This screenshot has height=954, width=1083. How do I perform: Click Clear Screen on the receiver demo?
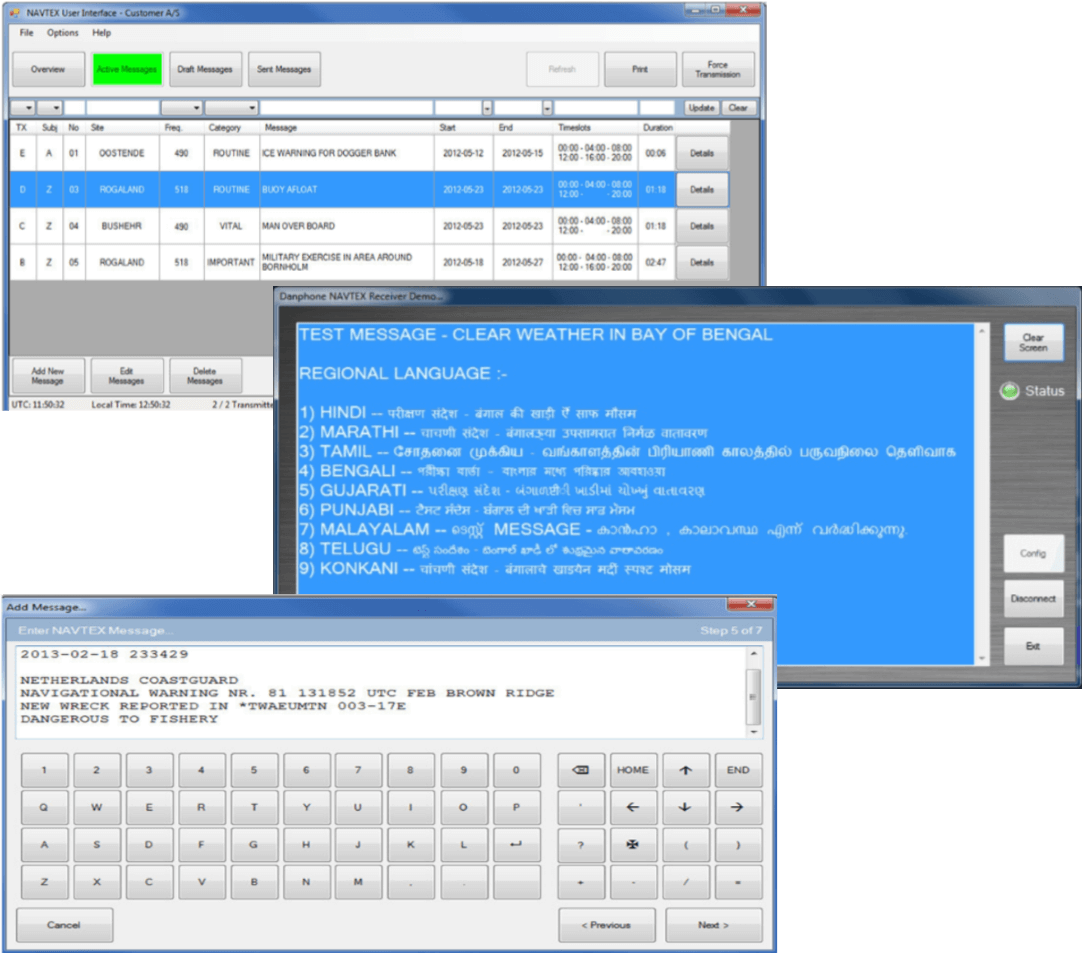coord(1033,341)
